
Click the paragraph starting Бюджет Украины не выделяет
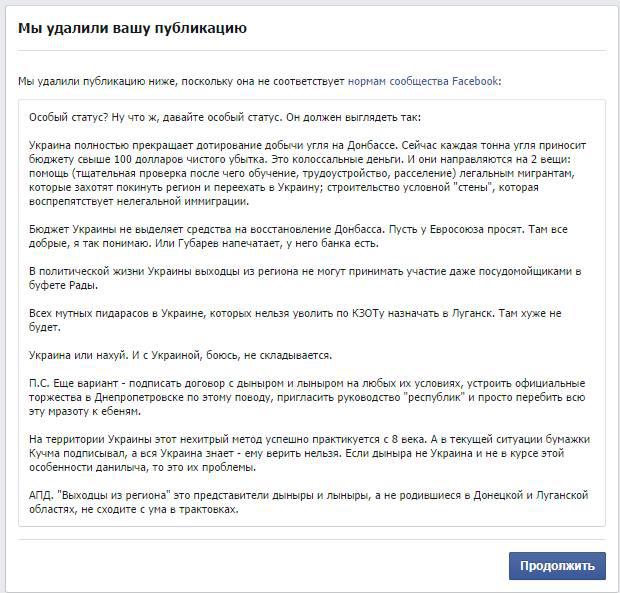298,236
